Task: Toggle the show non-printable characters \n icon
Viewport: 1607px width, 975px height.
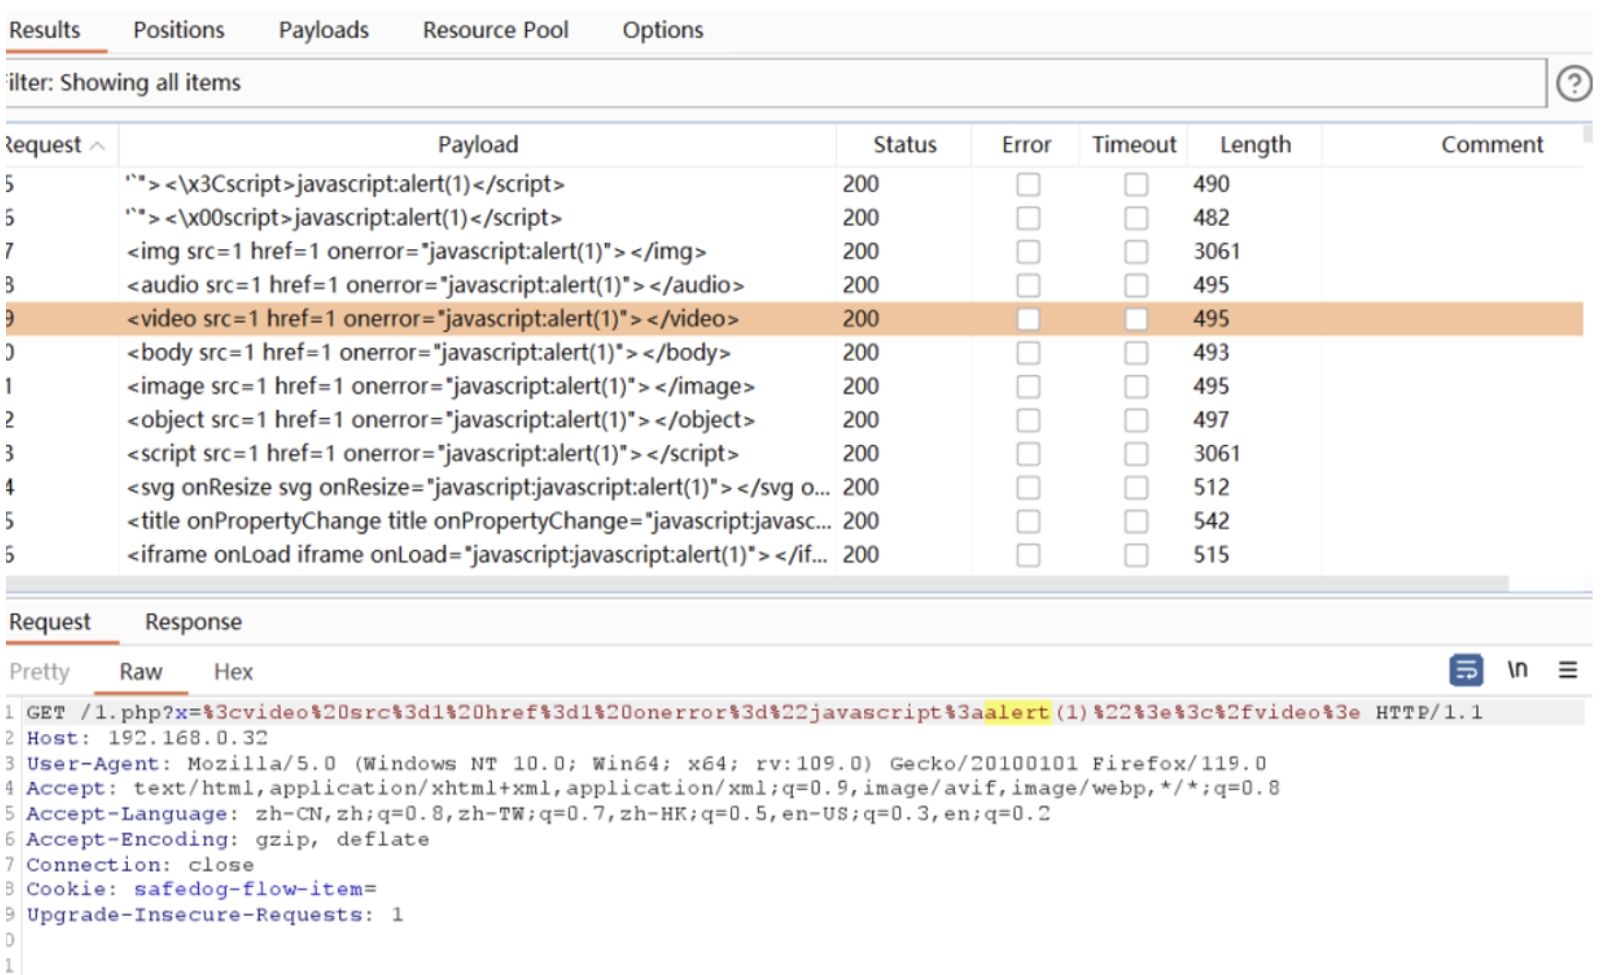Action: pyautogui.click(x=1517, y=670)
